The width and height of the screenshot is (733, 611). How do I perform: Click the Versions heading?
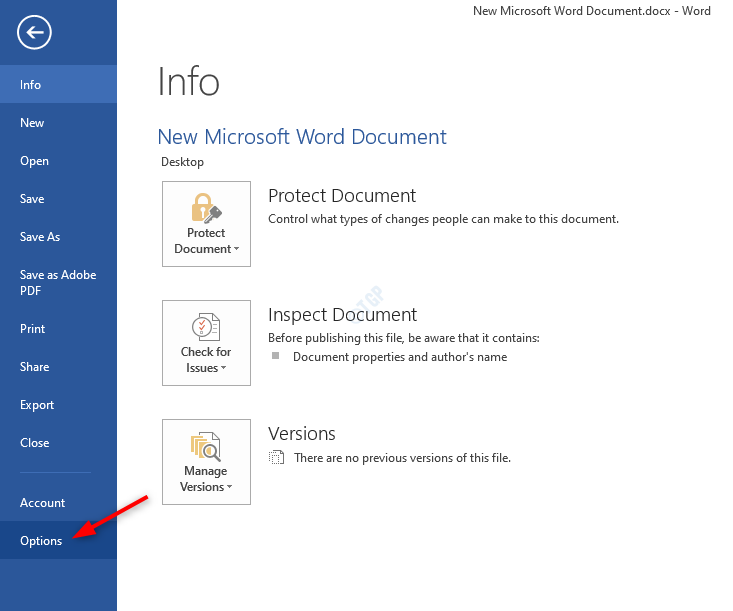tap(302, 433)
